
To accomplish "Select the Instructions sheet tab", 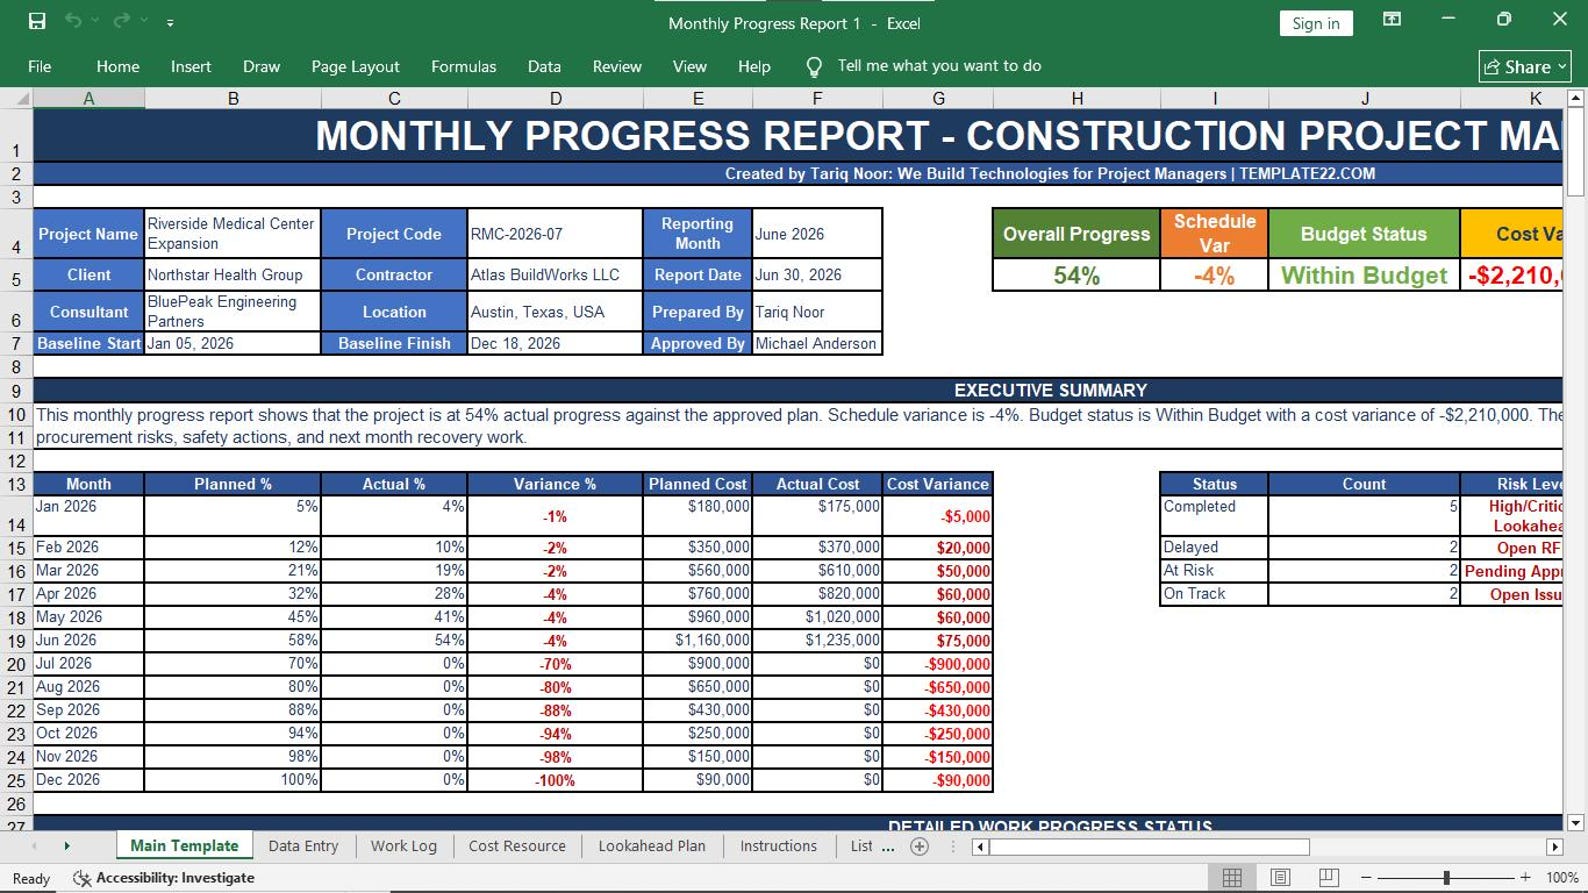I will (778, 846).
